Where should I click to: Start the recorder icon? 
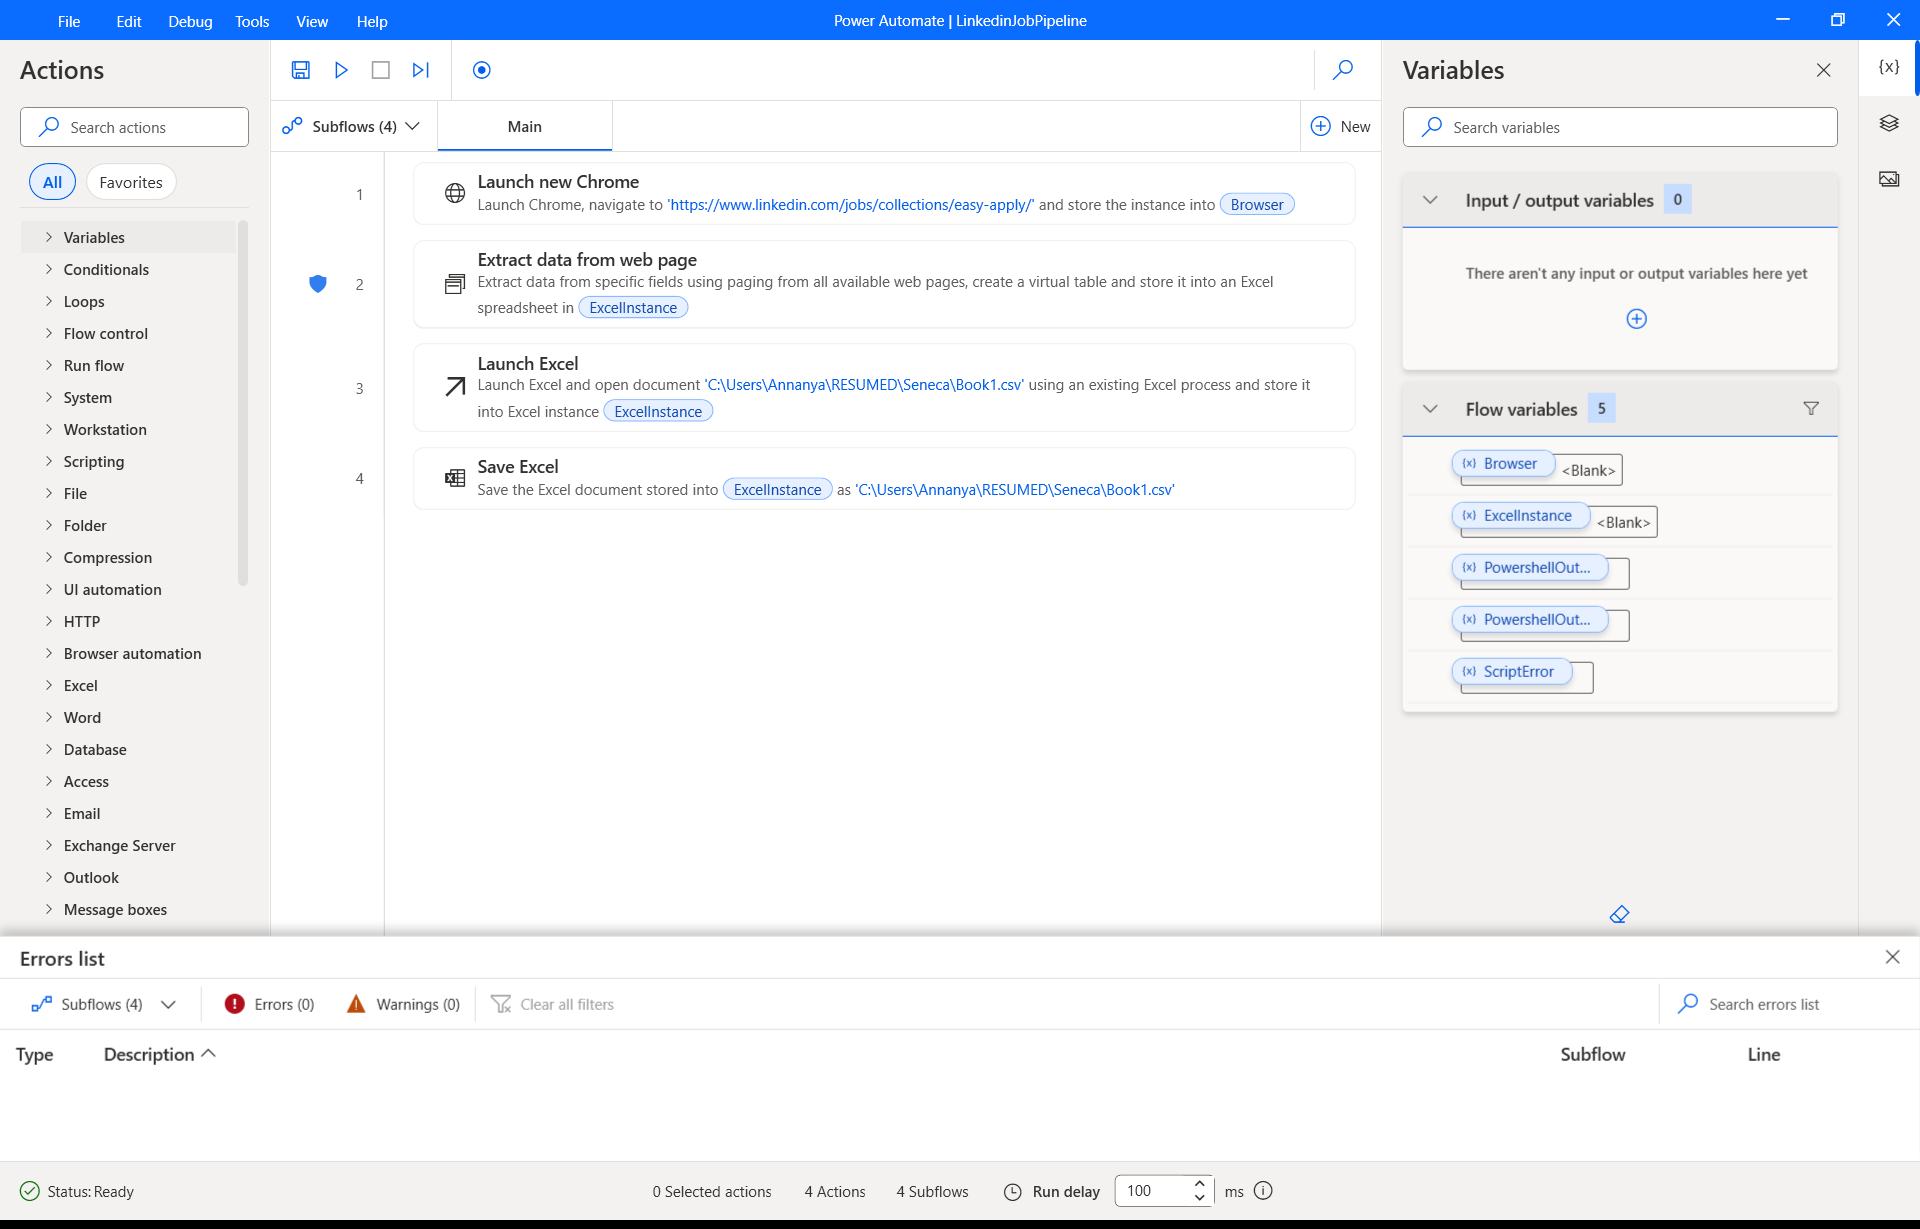pyautogui.click(x=482, y=70)
